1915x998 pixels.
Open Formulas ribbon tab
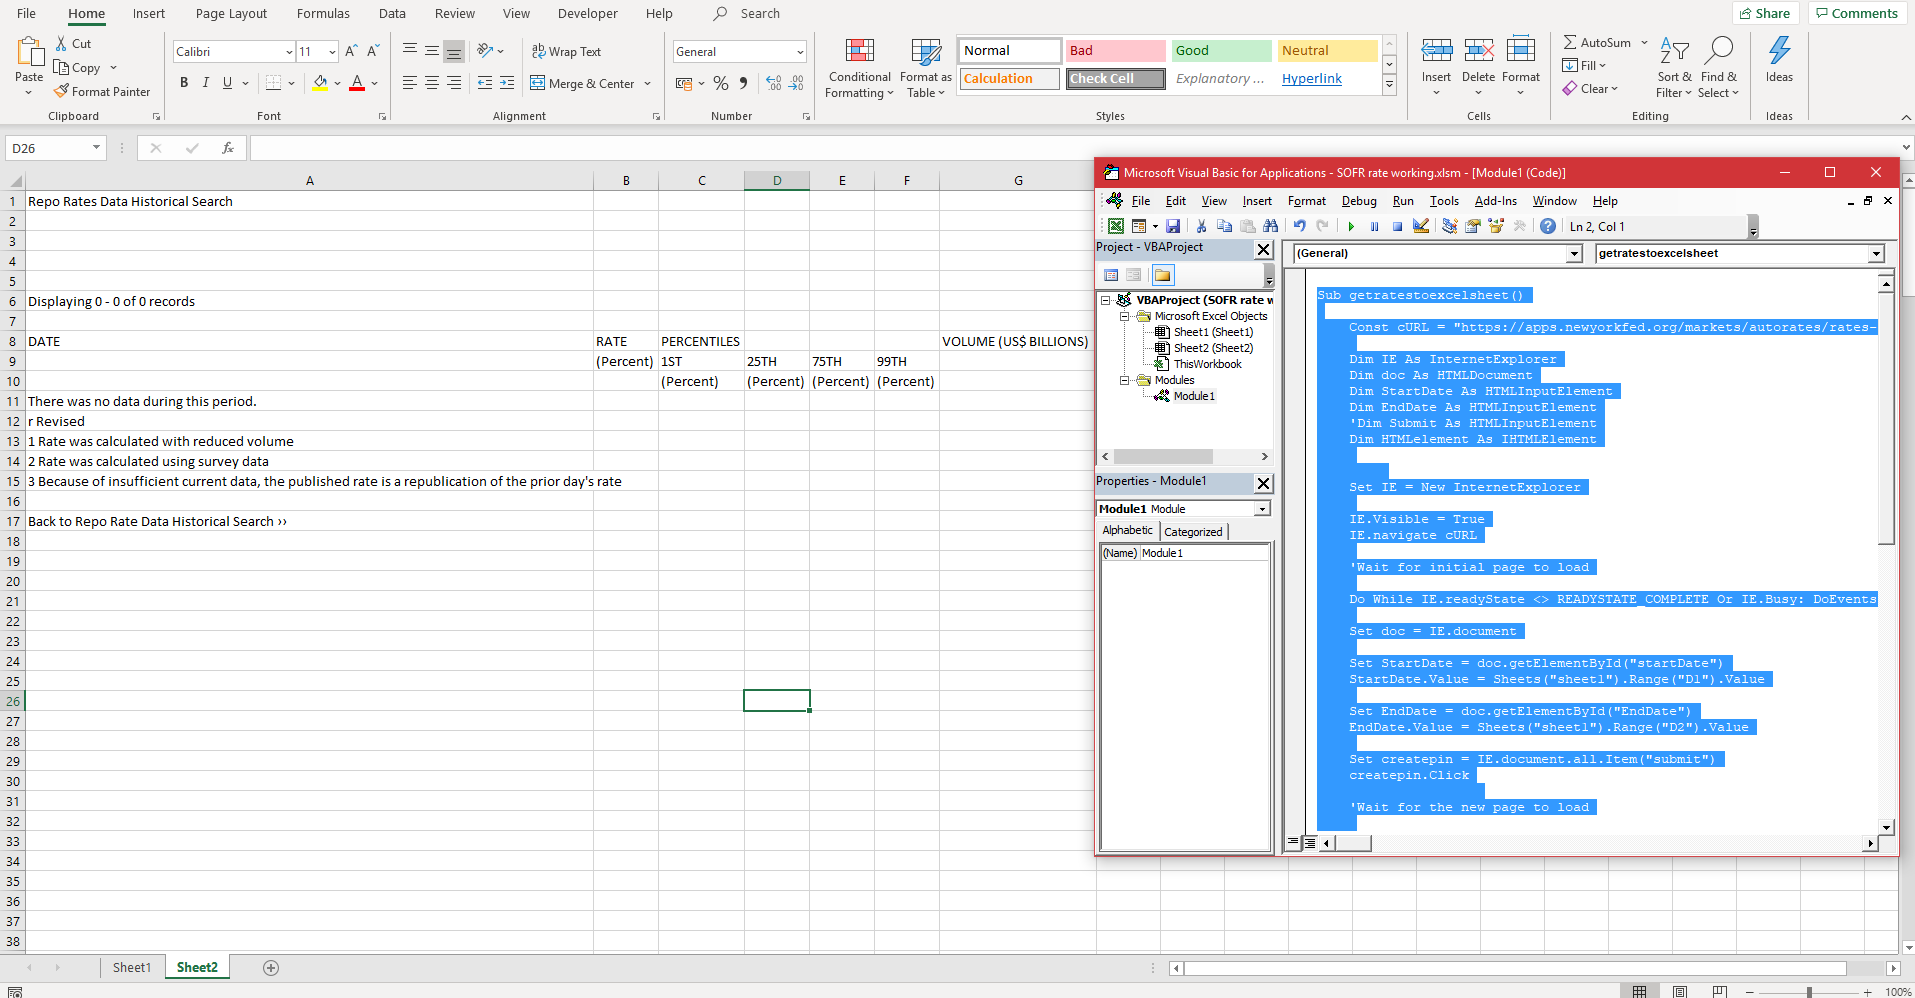coord(323,13)
